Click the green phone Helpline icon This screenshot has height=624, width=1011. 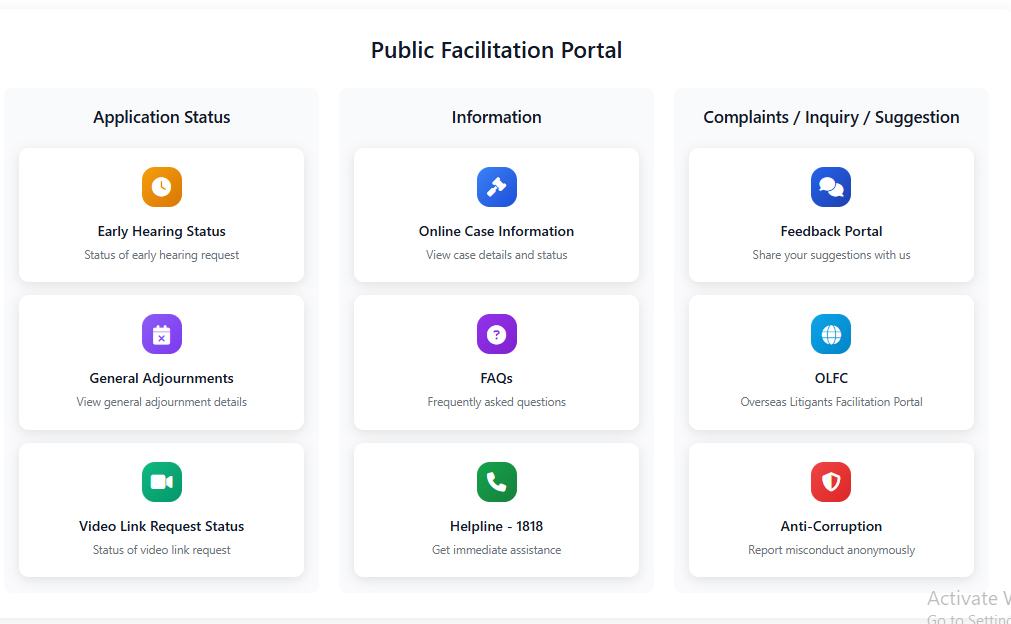(496, 482)
